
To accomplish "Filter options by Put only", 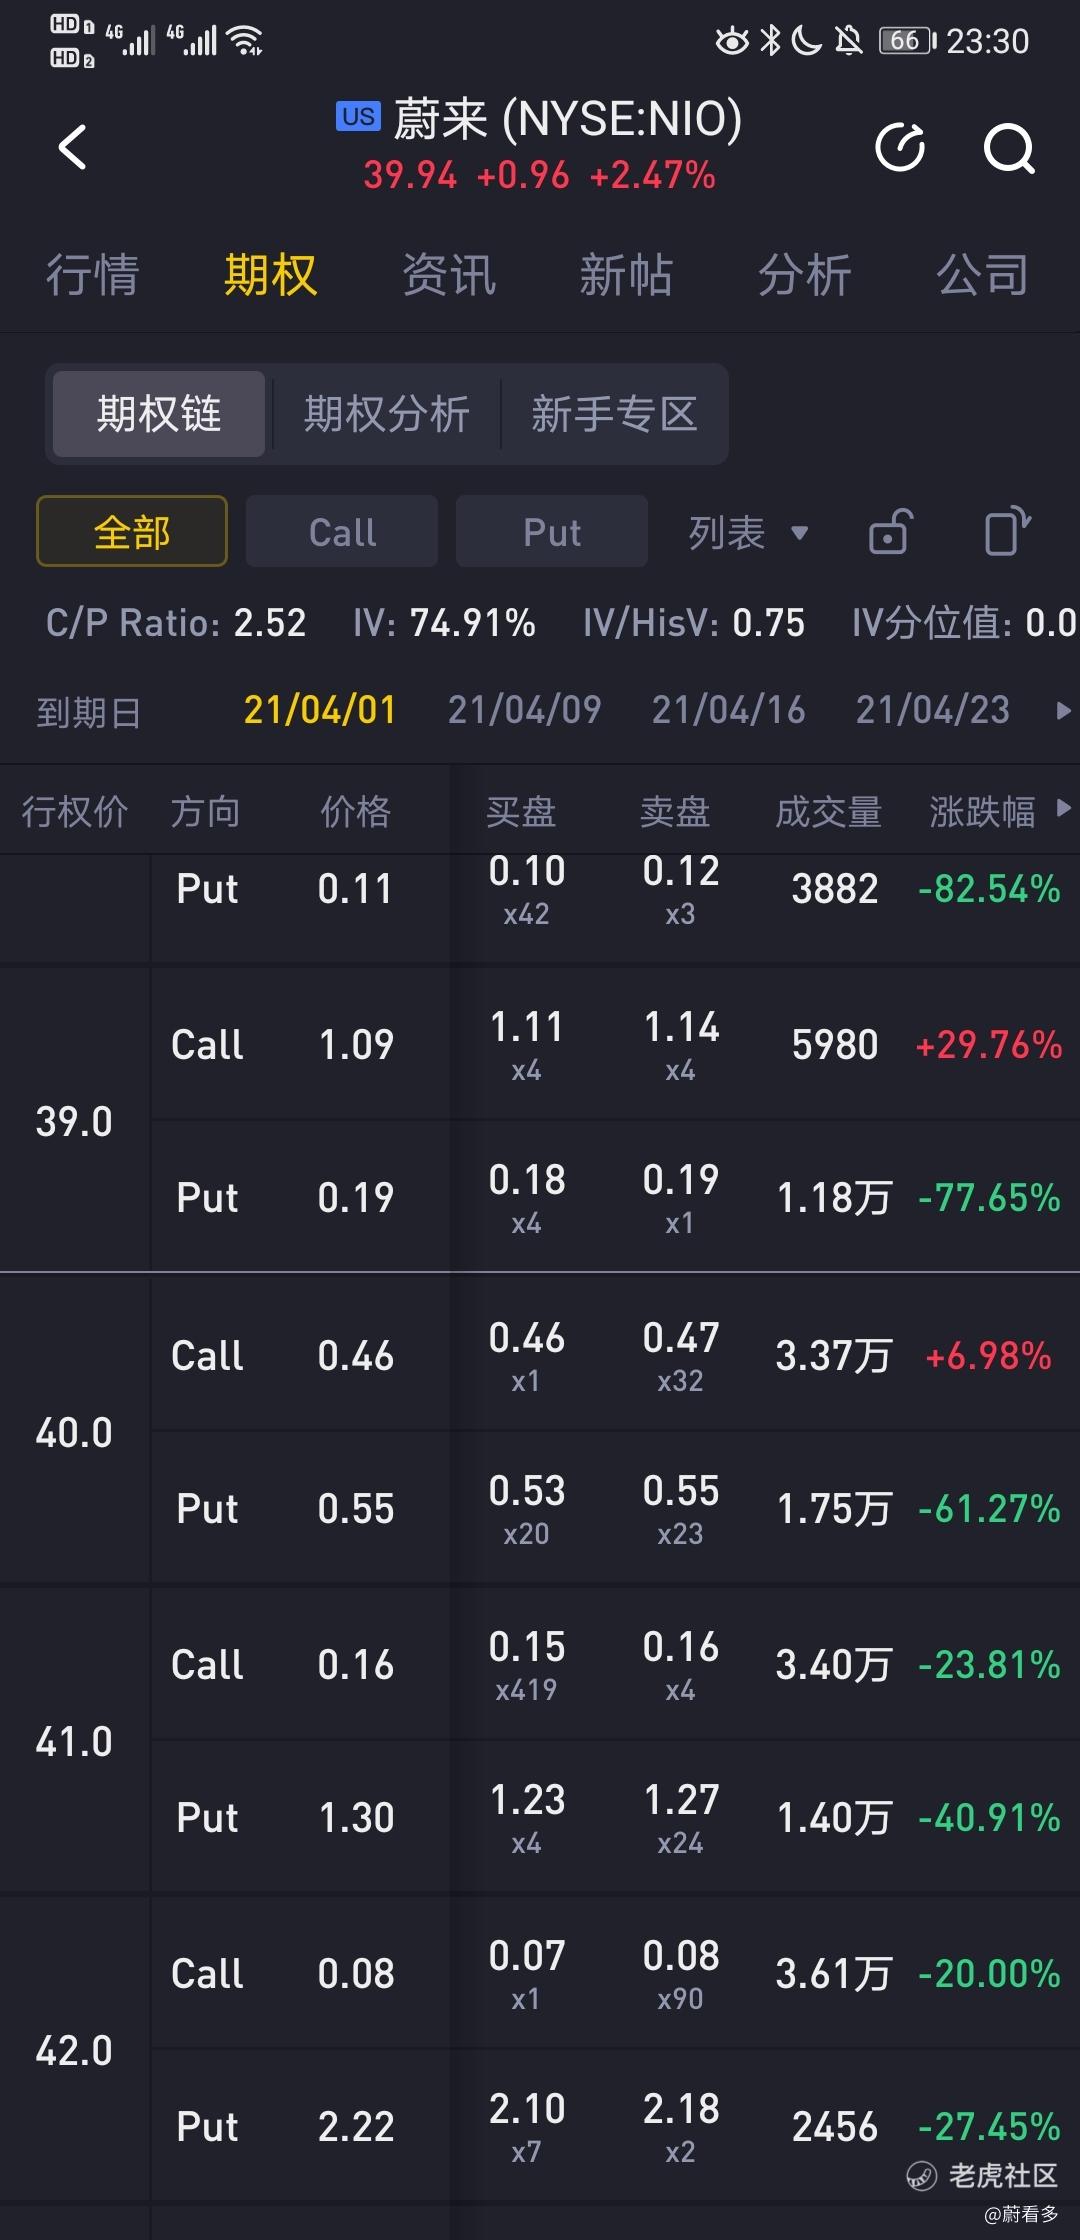I will (552, 531).
